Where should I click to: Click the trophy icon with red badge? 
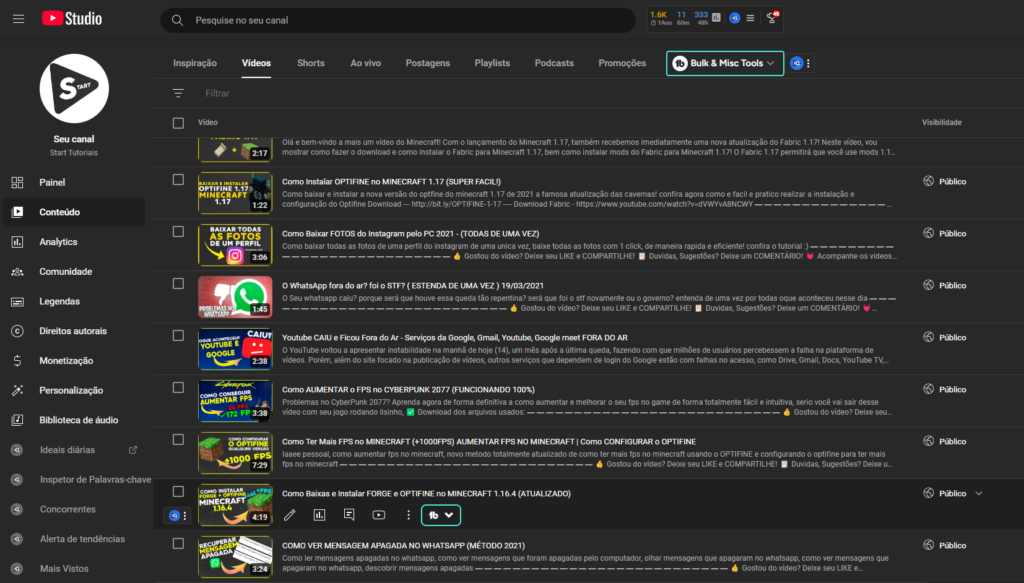pyautogui.click(x=772, y=18)
